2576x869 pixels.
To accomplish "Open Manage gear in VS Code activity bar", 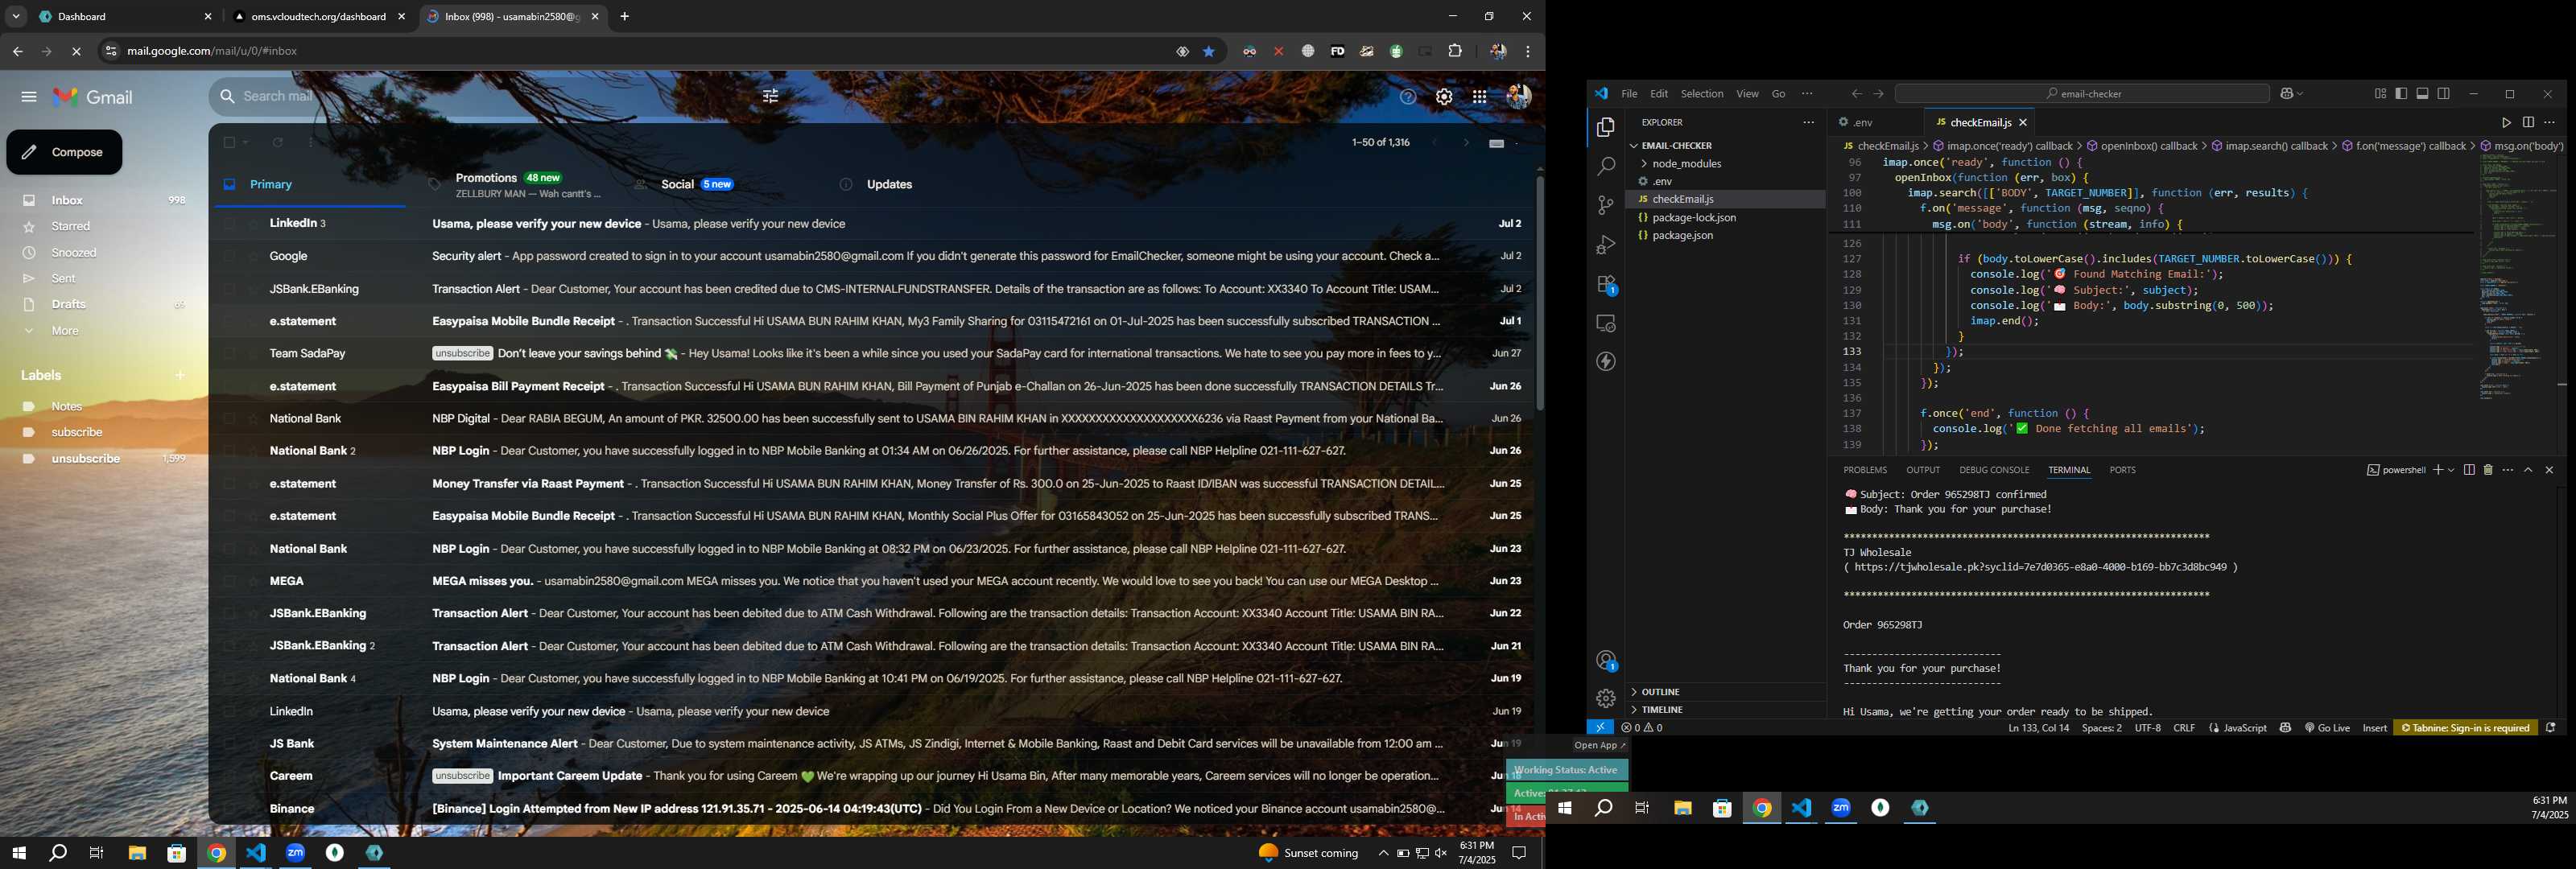I will point(1606,699).
